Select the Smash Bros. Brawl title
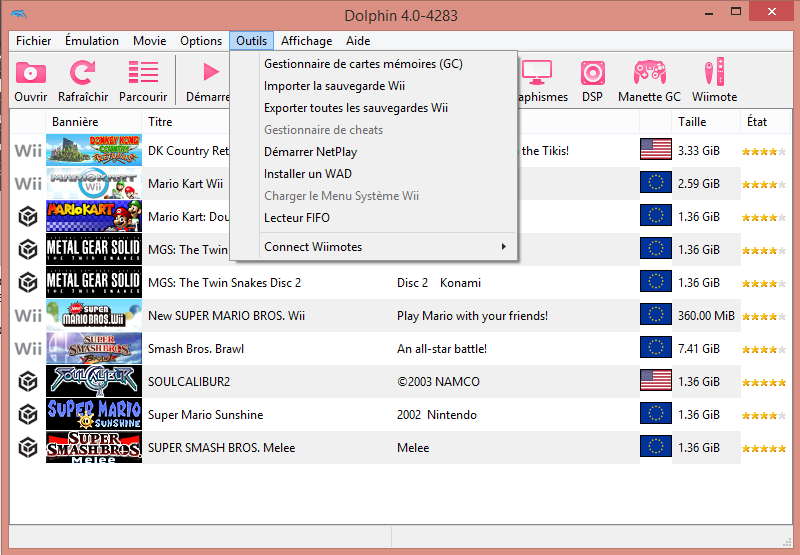This screenshot has width=800, height=555. click(x=196, y=349)
